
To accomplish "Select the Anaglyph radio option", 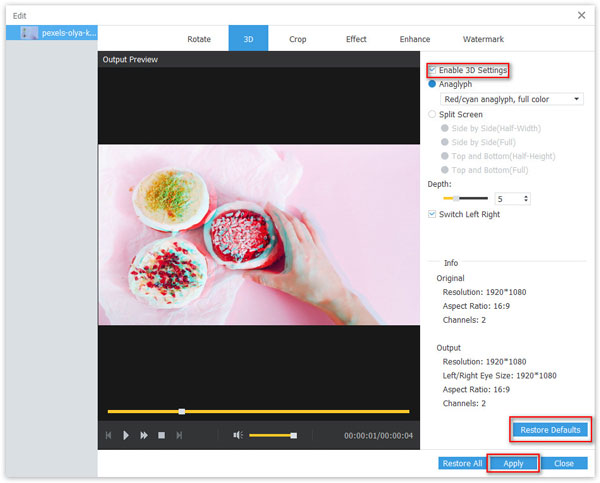I will (x=432, y=84).
